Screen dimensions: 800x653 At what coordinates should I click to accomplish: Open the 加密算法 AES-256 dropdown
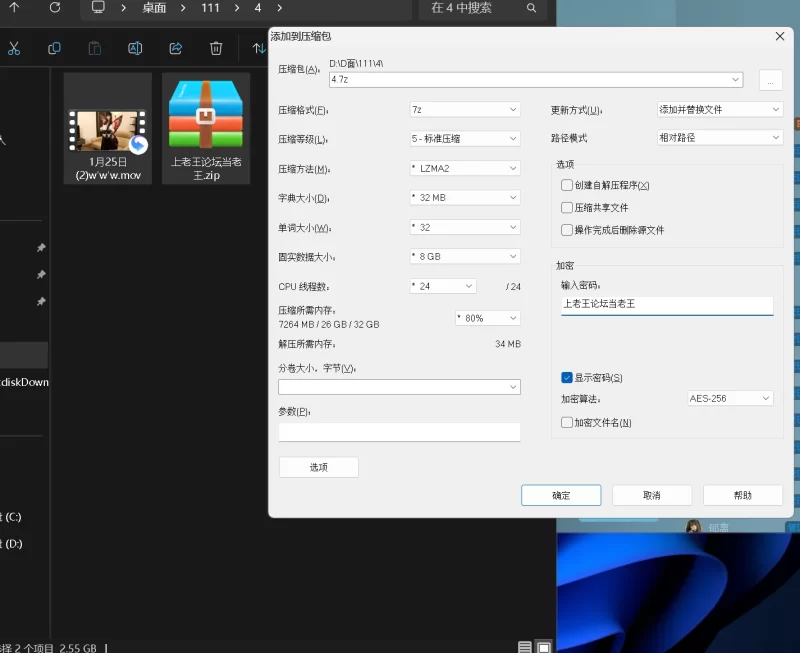730,398
